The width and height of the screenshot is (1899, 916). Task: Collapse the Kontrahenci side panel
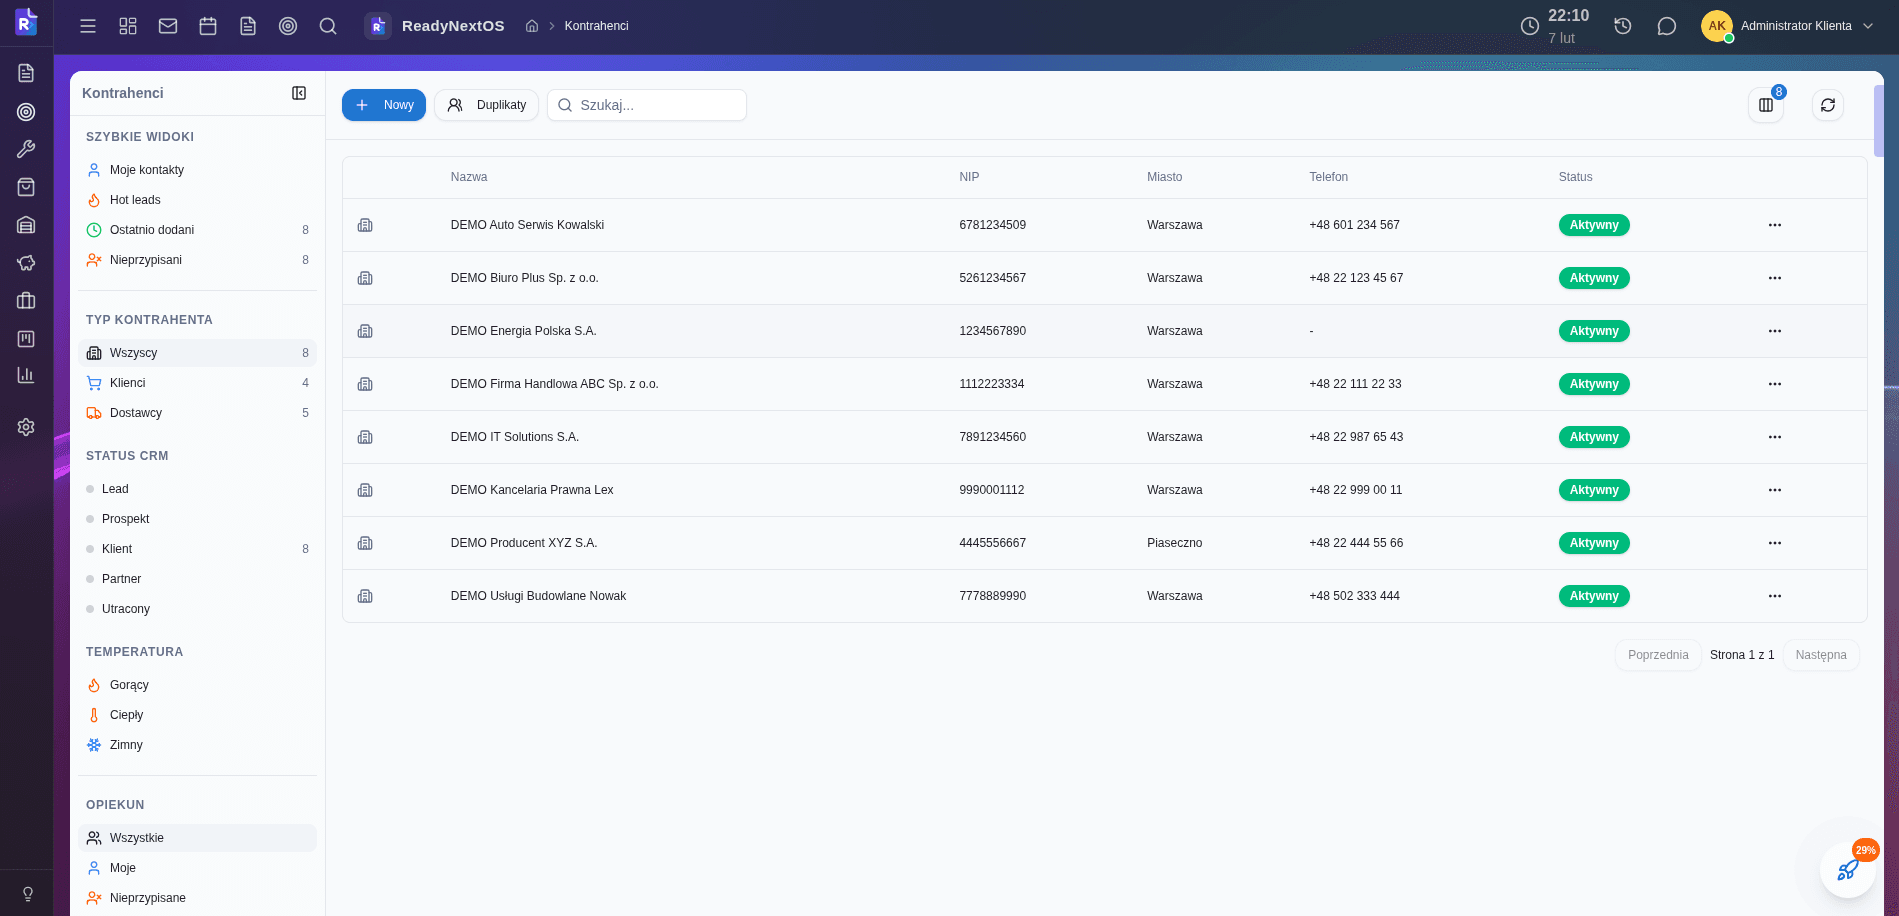[299, 93]
